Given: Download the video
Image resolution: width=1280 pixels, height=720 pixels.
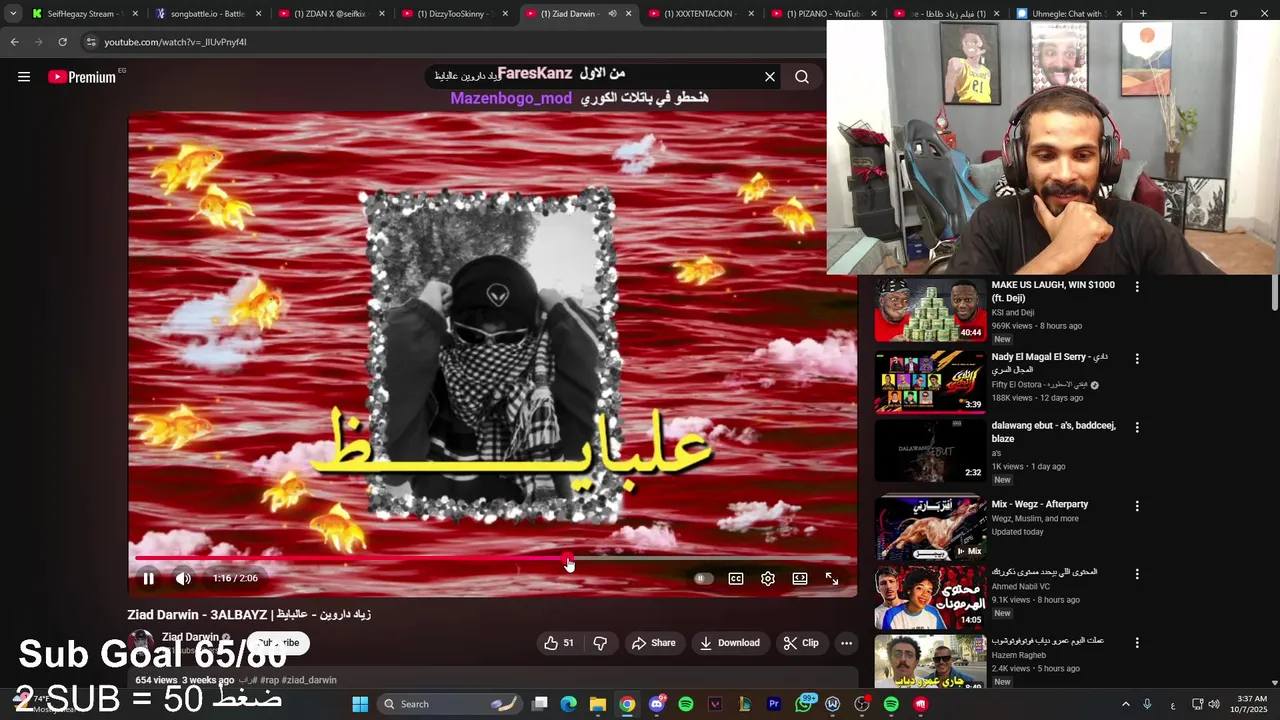Looking at the screenshot, I should coord(729,643).
